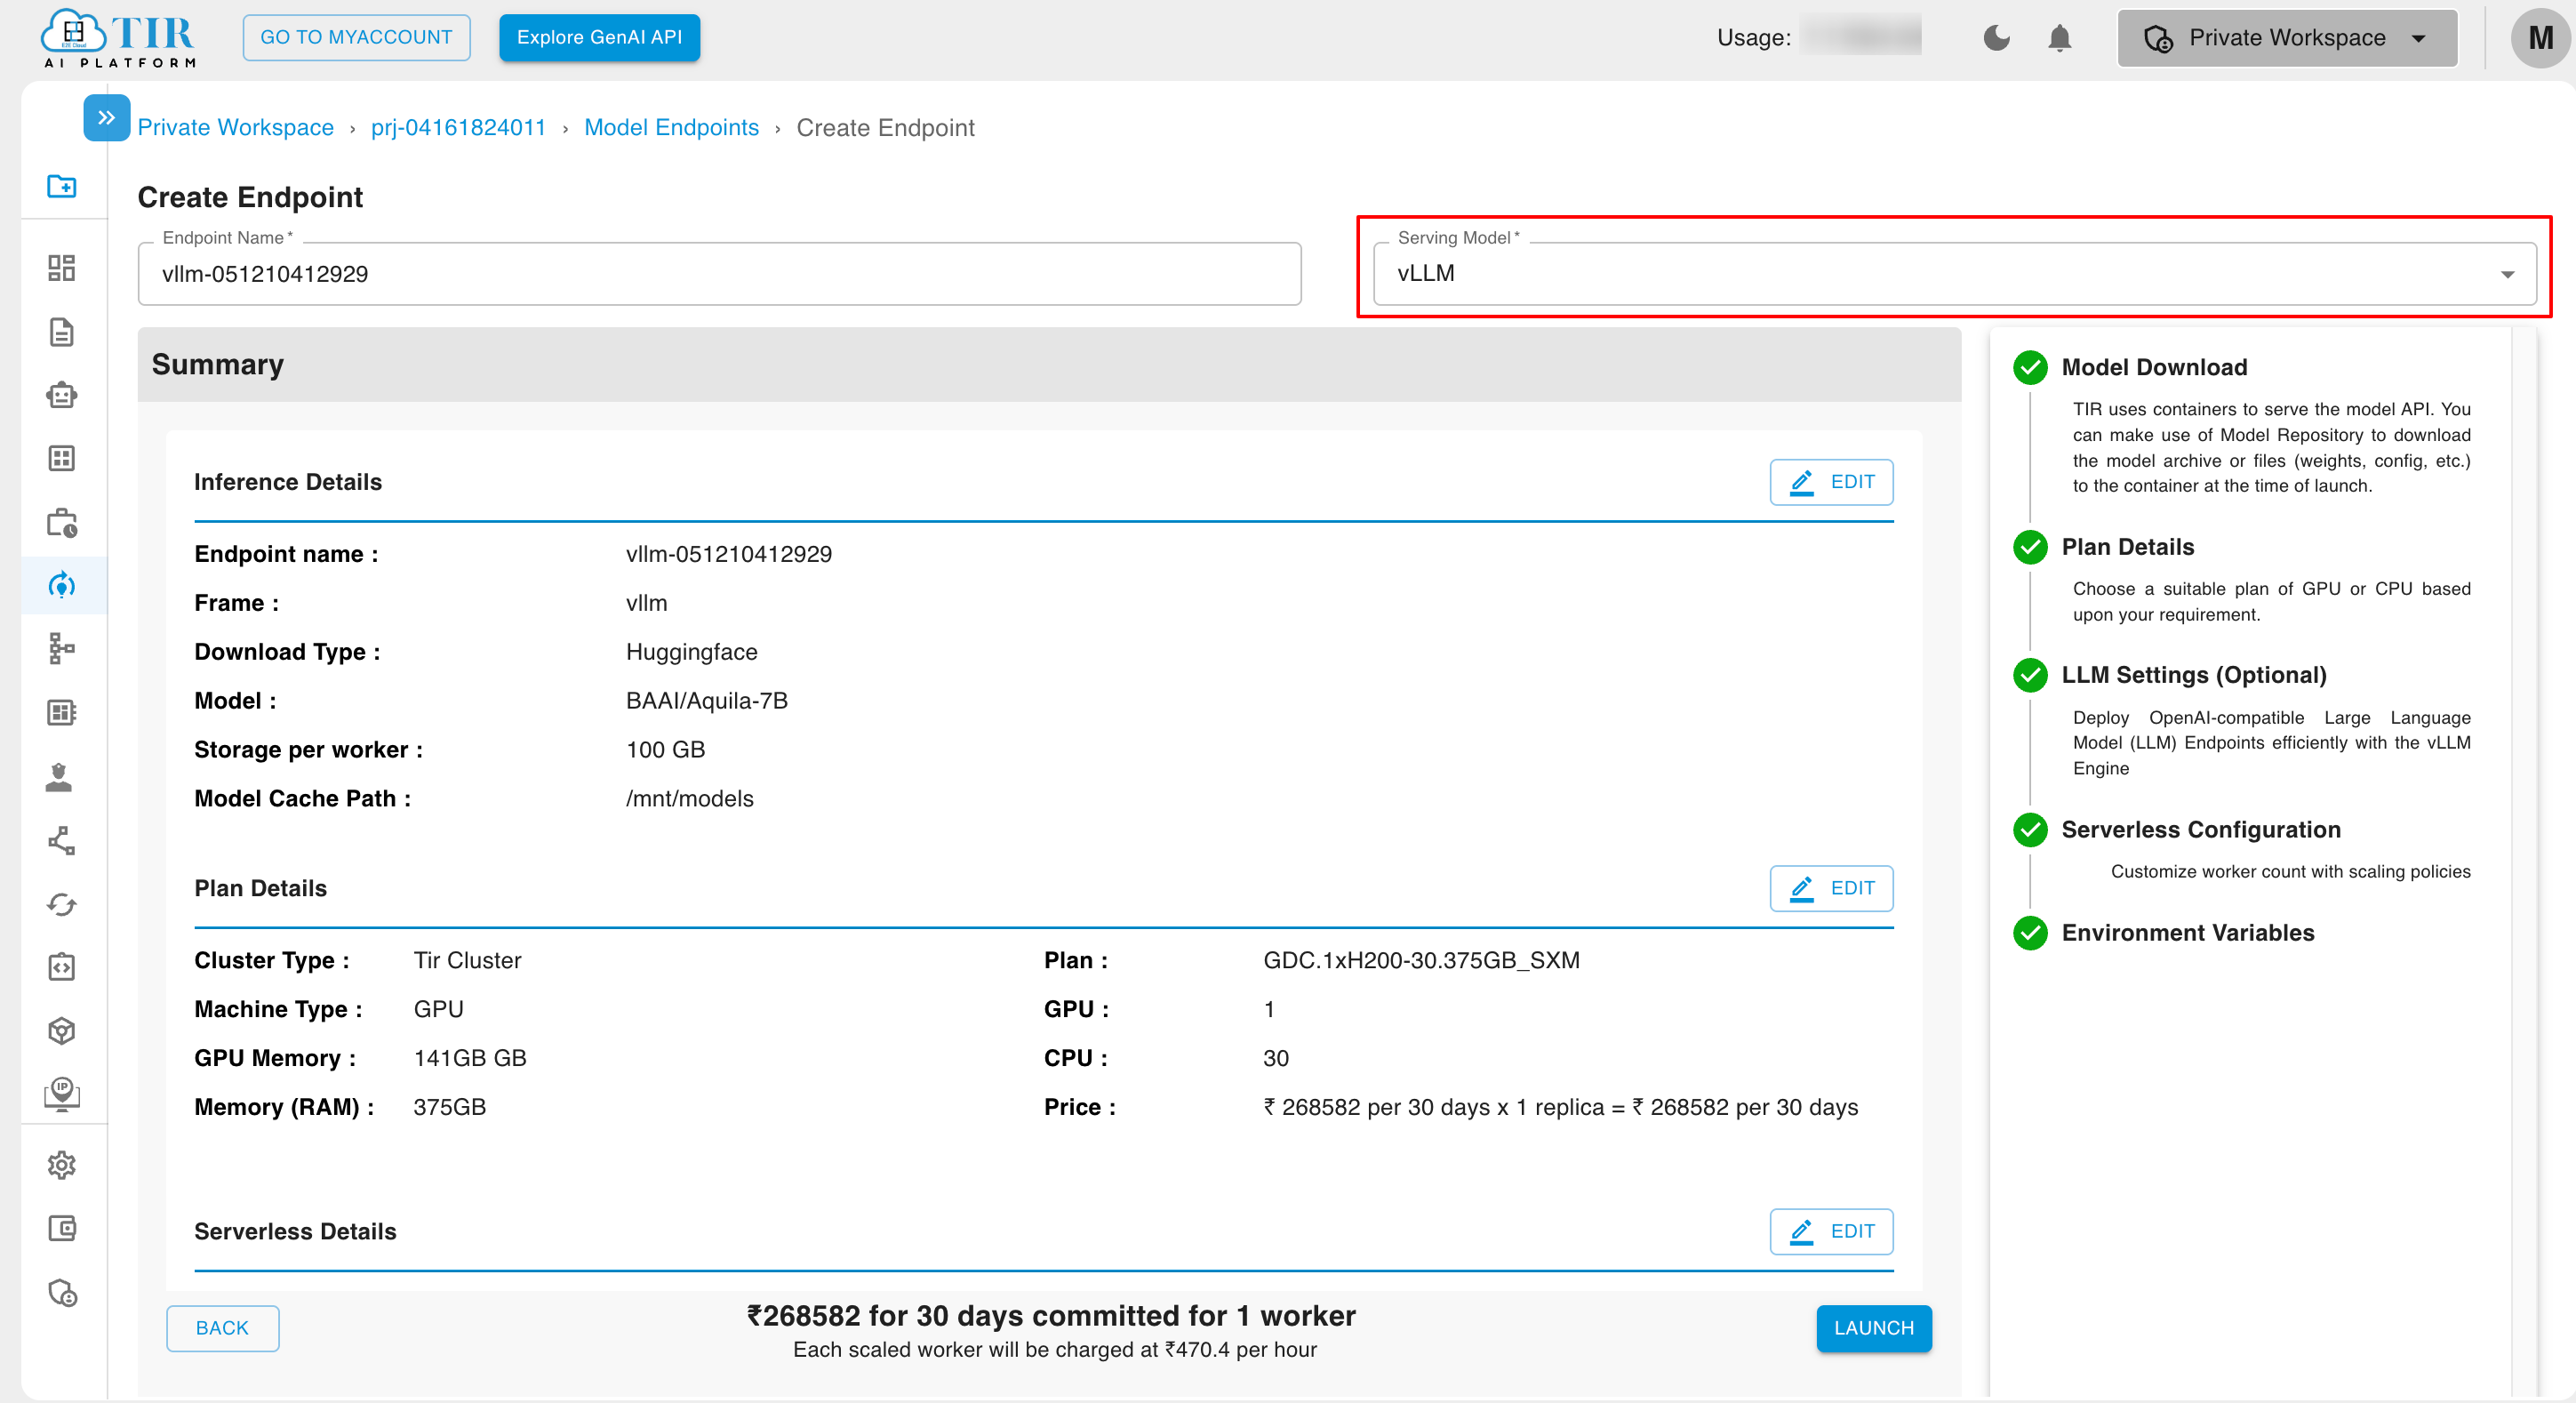Viewport: 2576px width, 1403px height.
Task: Select the LLM Settings (Optional) step title
Action: [x=2194, y=675]
